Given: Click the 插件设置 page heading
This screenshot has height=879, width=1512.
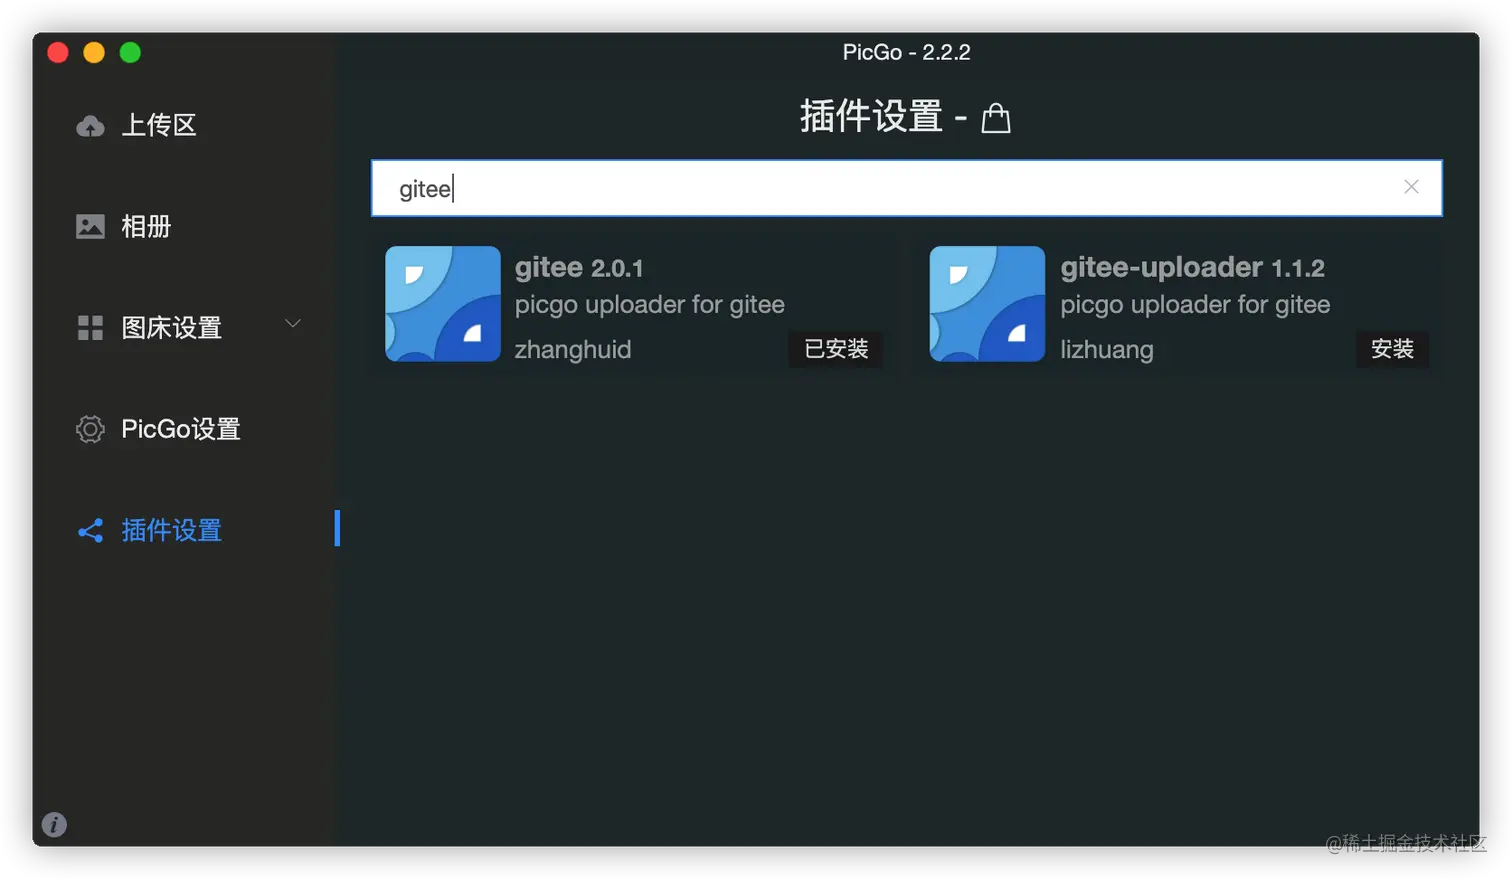Looking at the screenshot, I should (871, 117).
